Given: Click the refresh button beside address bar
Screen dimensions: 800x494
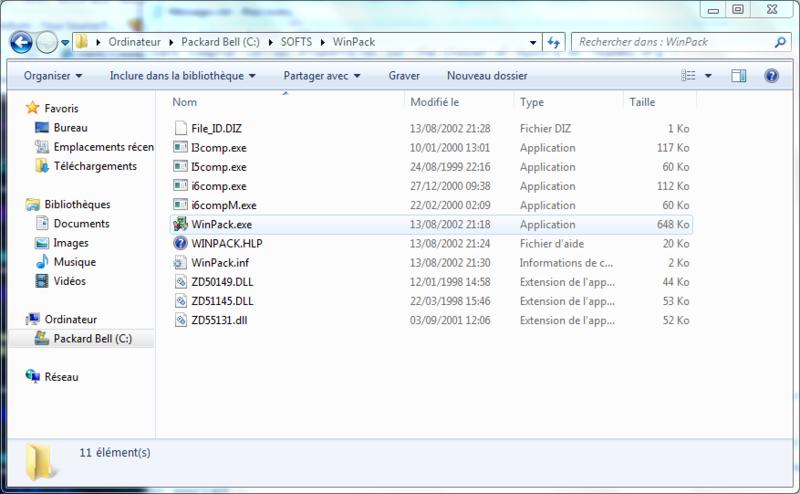Looking at the screenshot, I should [x=553, y=42].
